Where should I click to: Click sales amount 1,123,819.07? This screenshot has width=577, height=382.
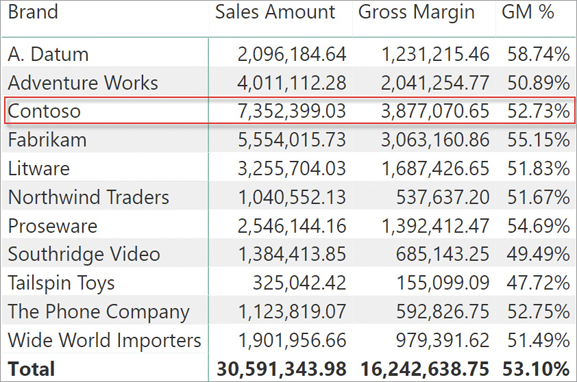pos(292,312)
